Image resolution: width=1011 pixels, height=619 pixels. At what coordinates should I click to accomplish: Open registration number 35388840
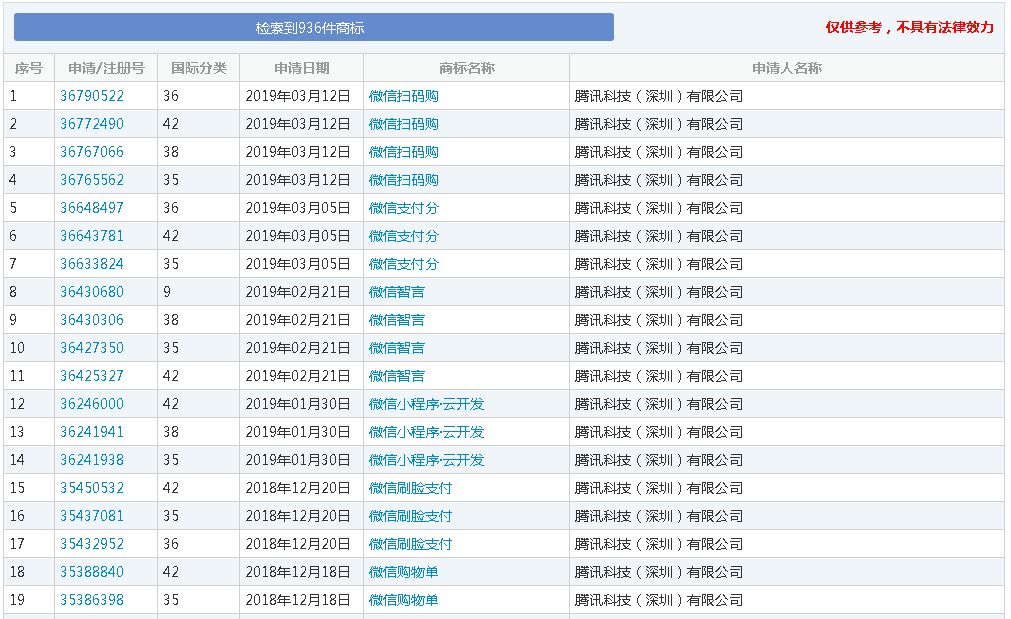pyautogui.click(x=92, y=572)
